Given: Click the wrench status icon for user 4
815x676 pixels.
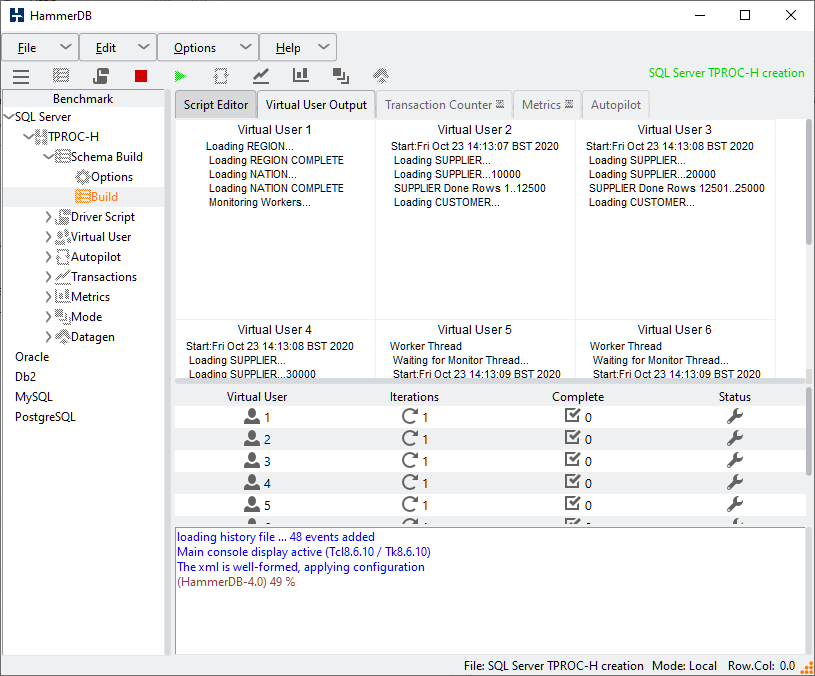Looking at the screenshot, I should [x=734, y=483].
